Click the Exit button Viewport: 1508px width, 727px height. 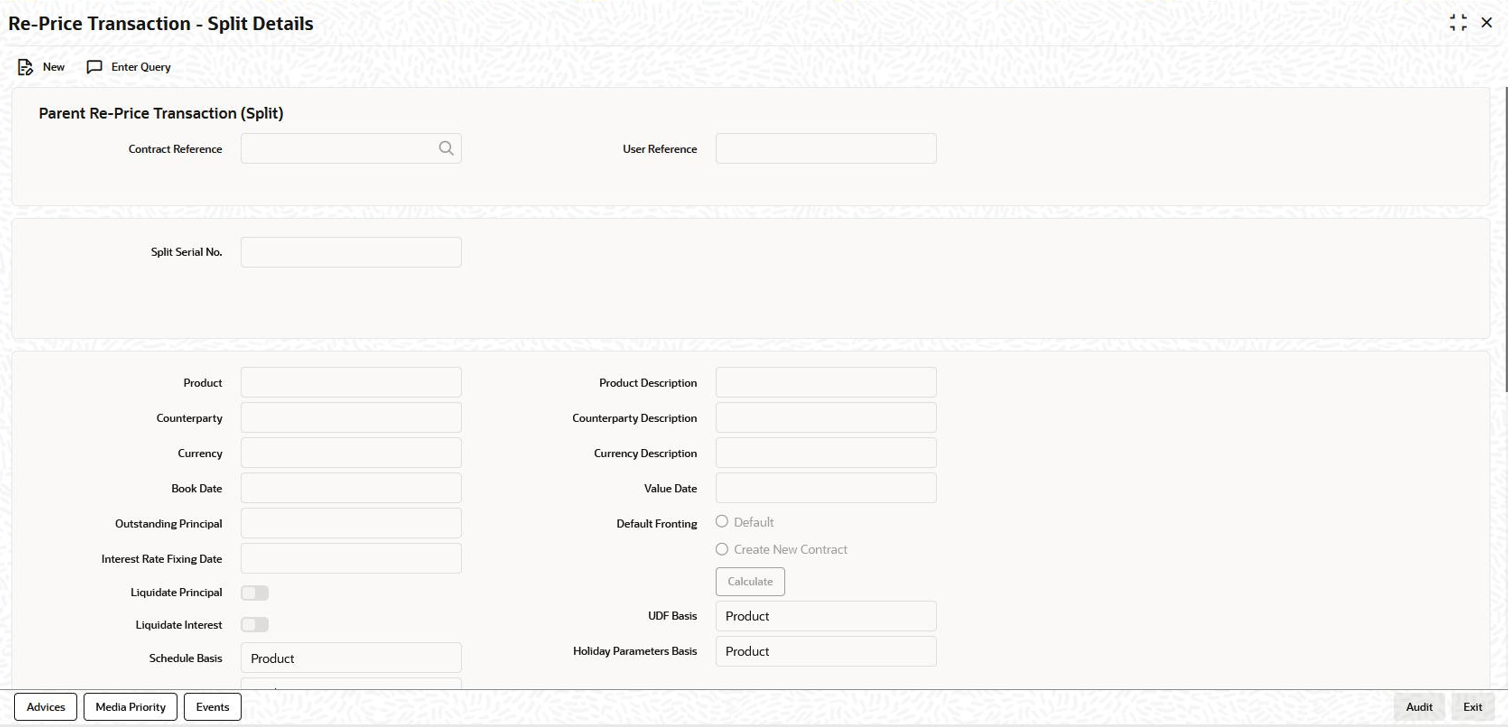pyautogui.click(x=1473, y=707)
